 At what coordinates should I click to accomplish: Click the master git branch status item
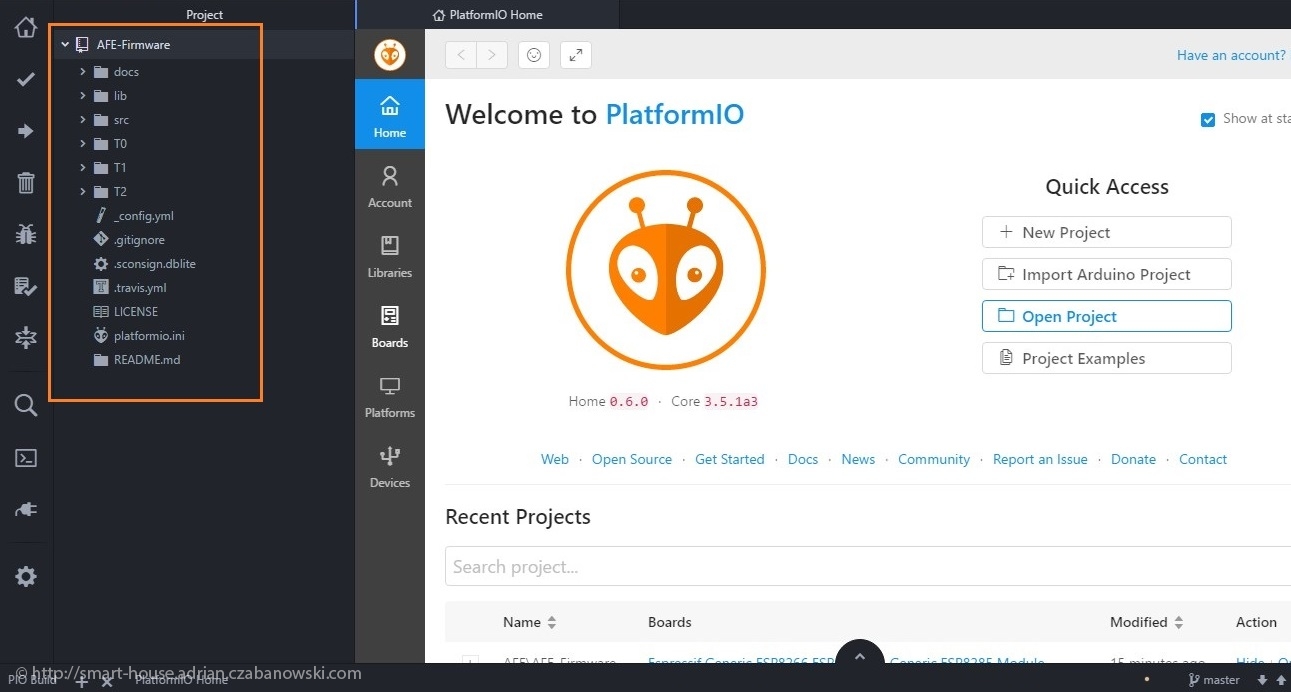pyautogui.click(x=1214, y=680)
